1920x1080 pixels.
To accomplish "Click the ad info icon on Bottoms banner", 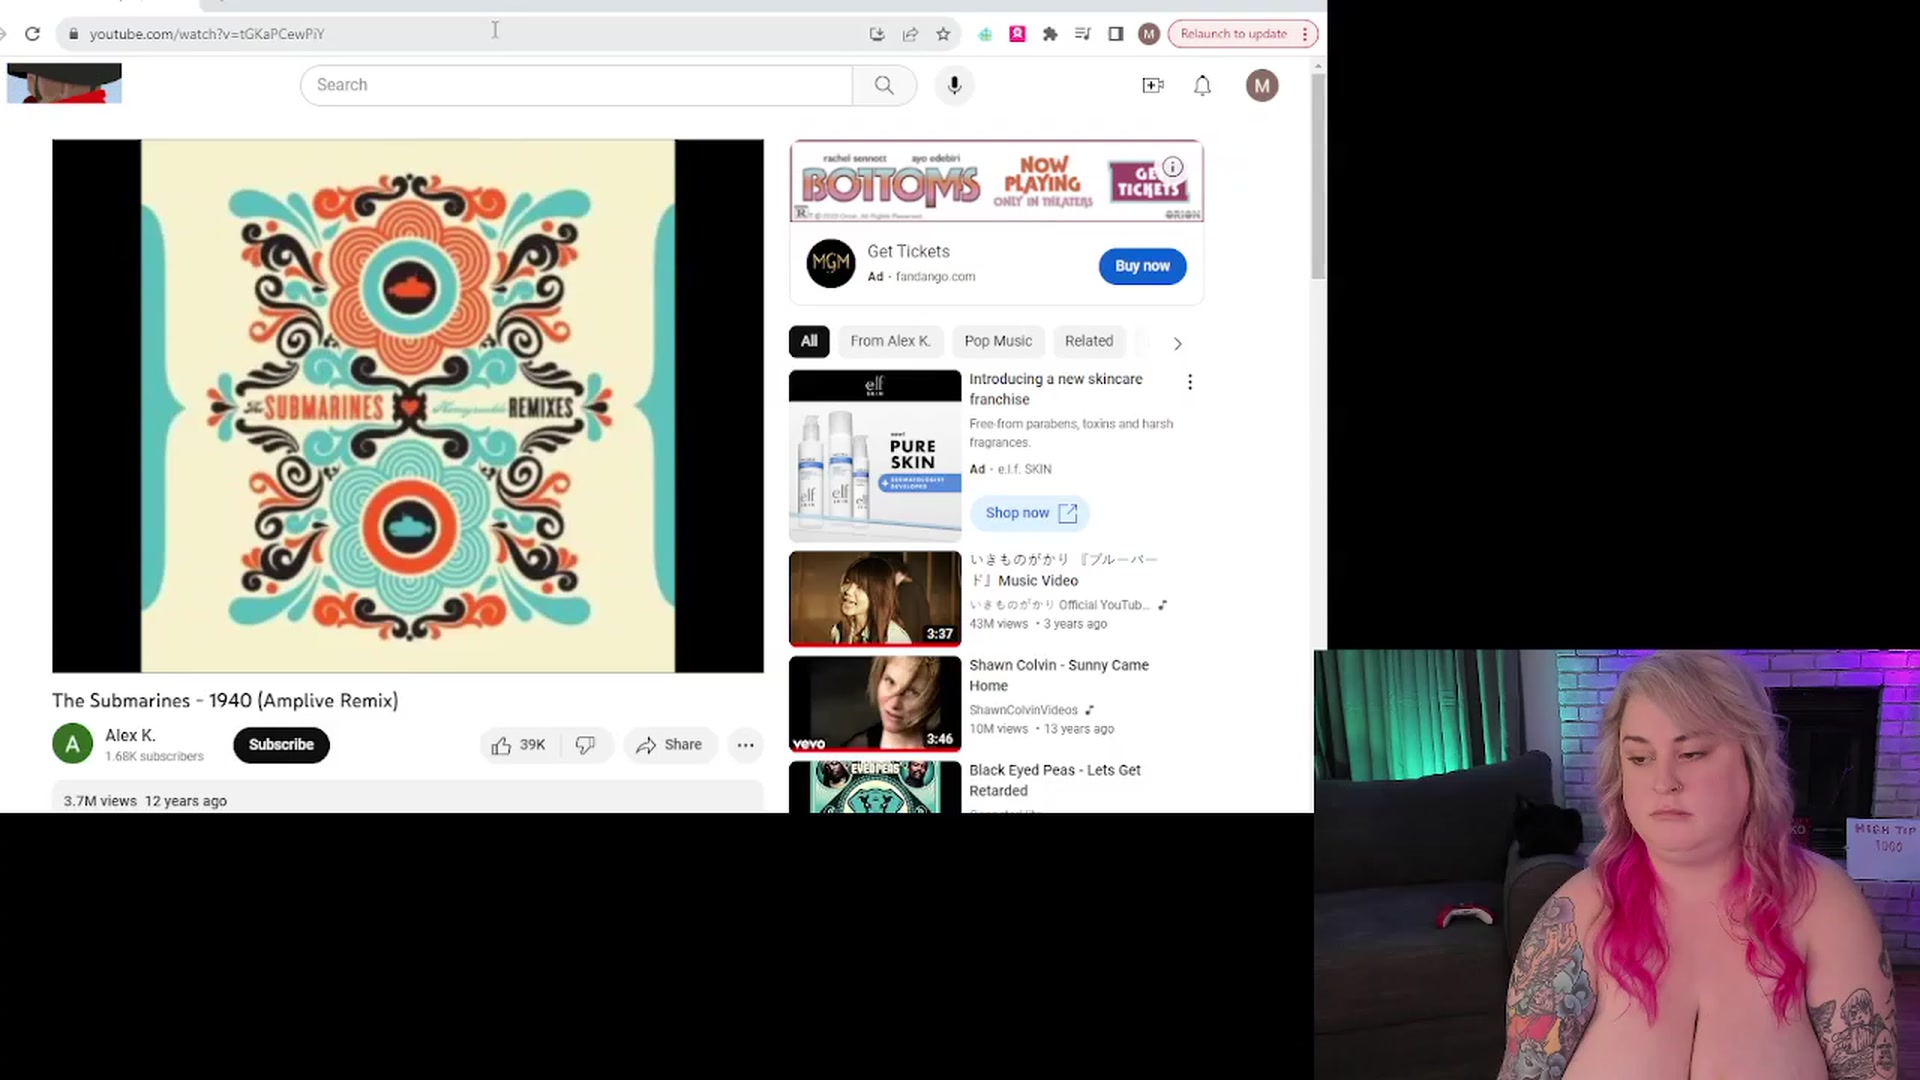I will tap(1172, 167).
